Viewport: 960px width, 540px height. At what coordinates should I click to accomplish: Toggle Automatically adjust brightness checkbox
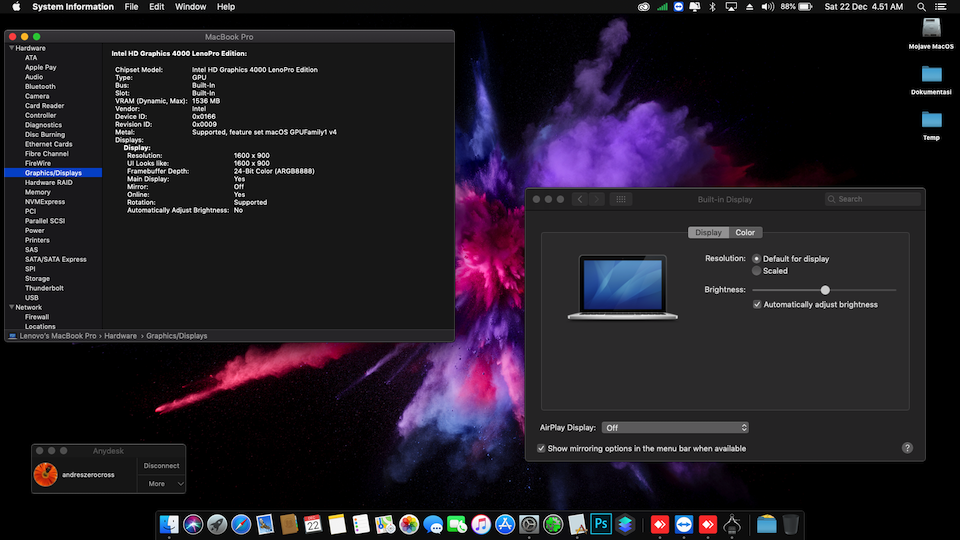pos(757,304)
